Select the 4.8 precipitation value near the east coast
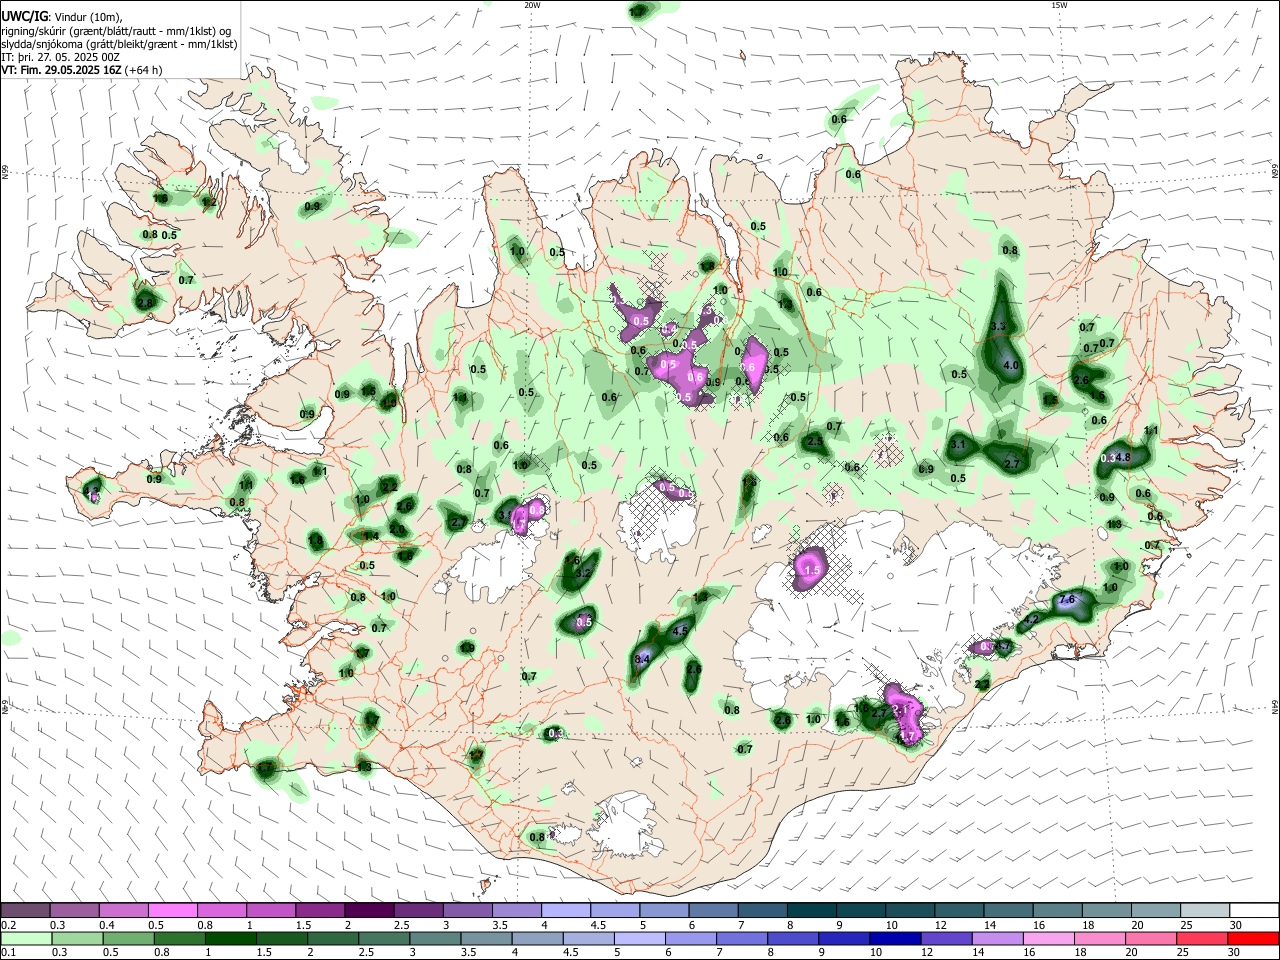 [x=1122, y=457]
